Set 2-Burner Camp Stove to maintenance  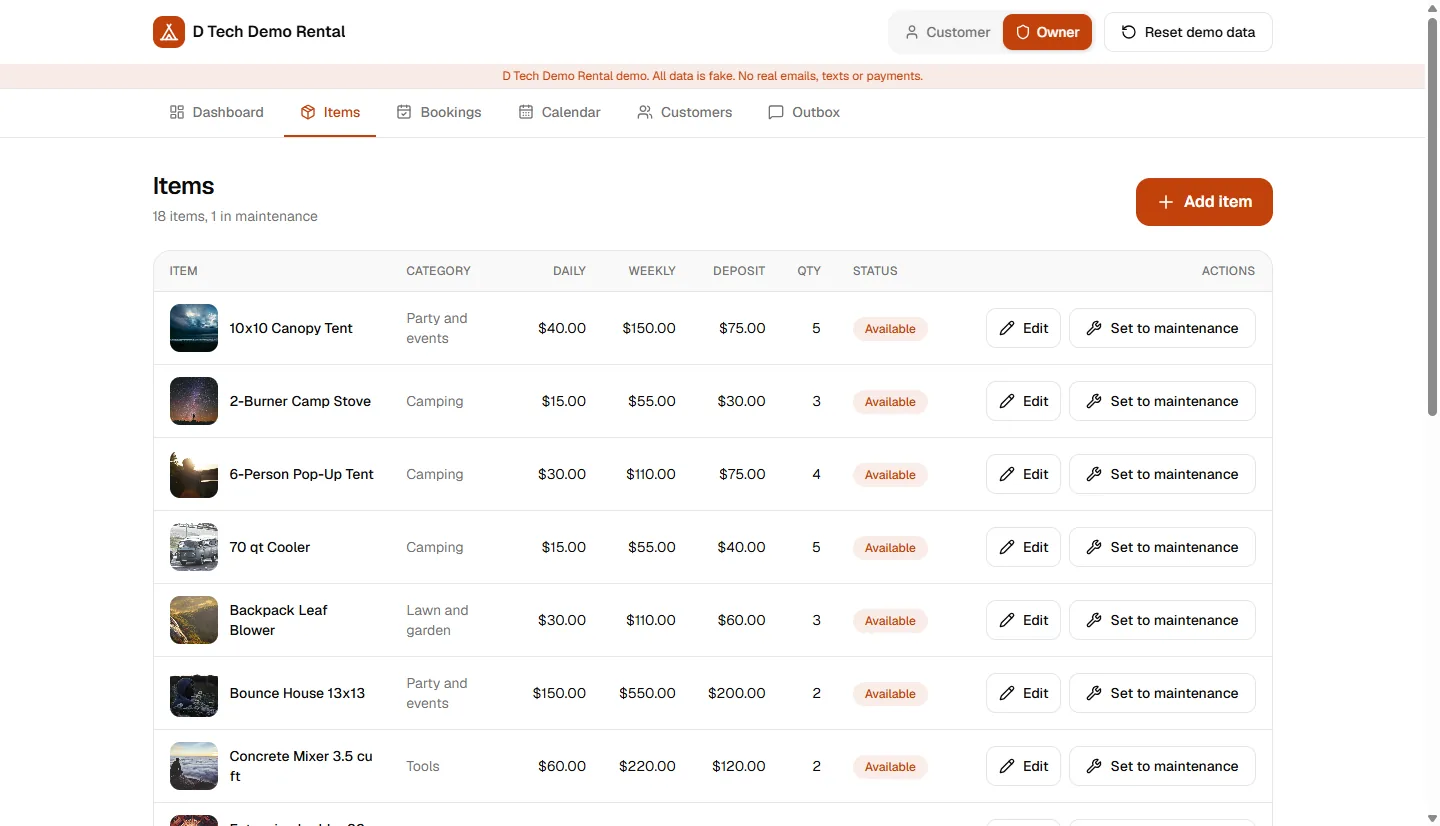(x=1162, y=401)
